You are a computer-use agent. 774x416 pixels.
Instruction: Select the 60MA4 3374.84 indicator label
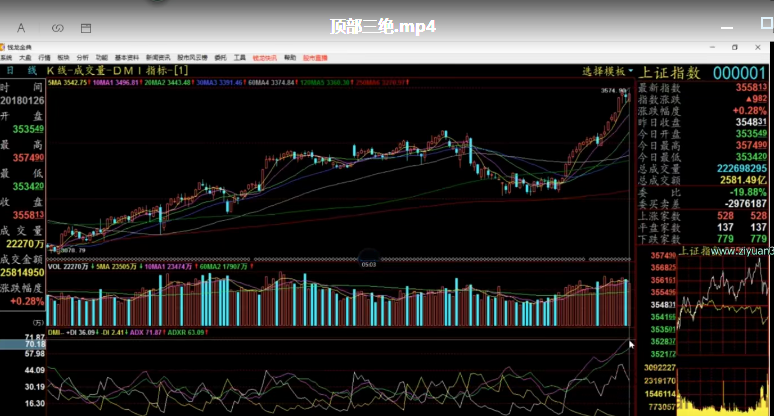[x=271, y=82]
